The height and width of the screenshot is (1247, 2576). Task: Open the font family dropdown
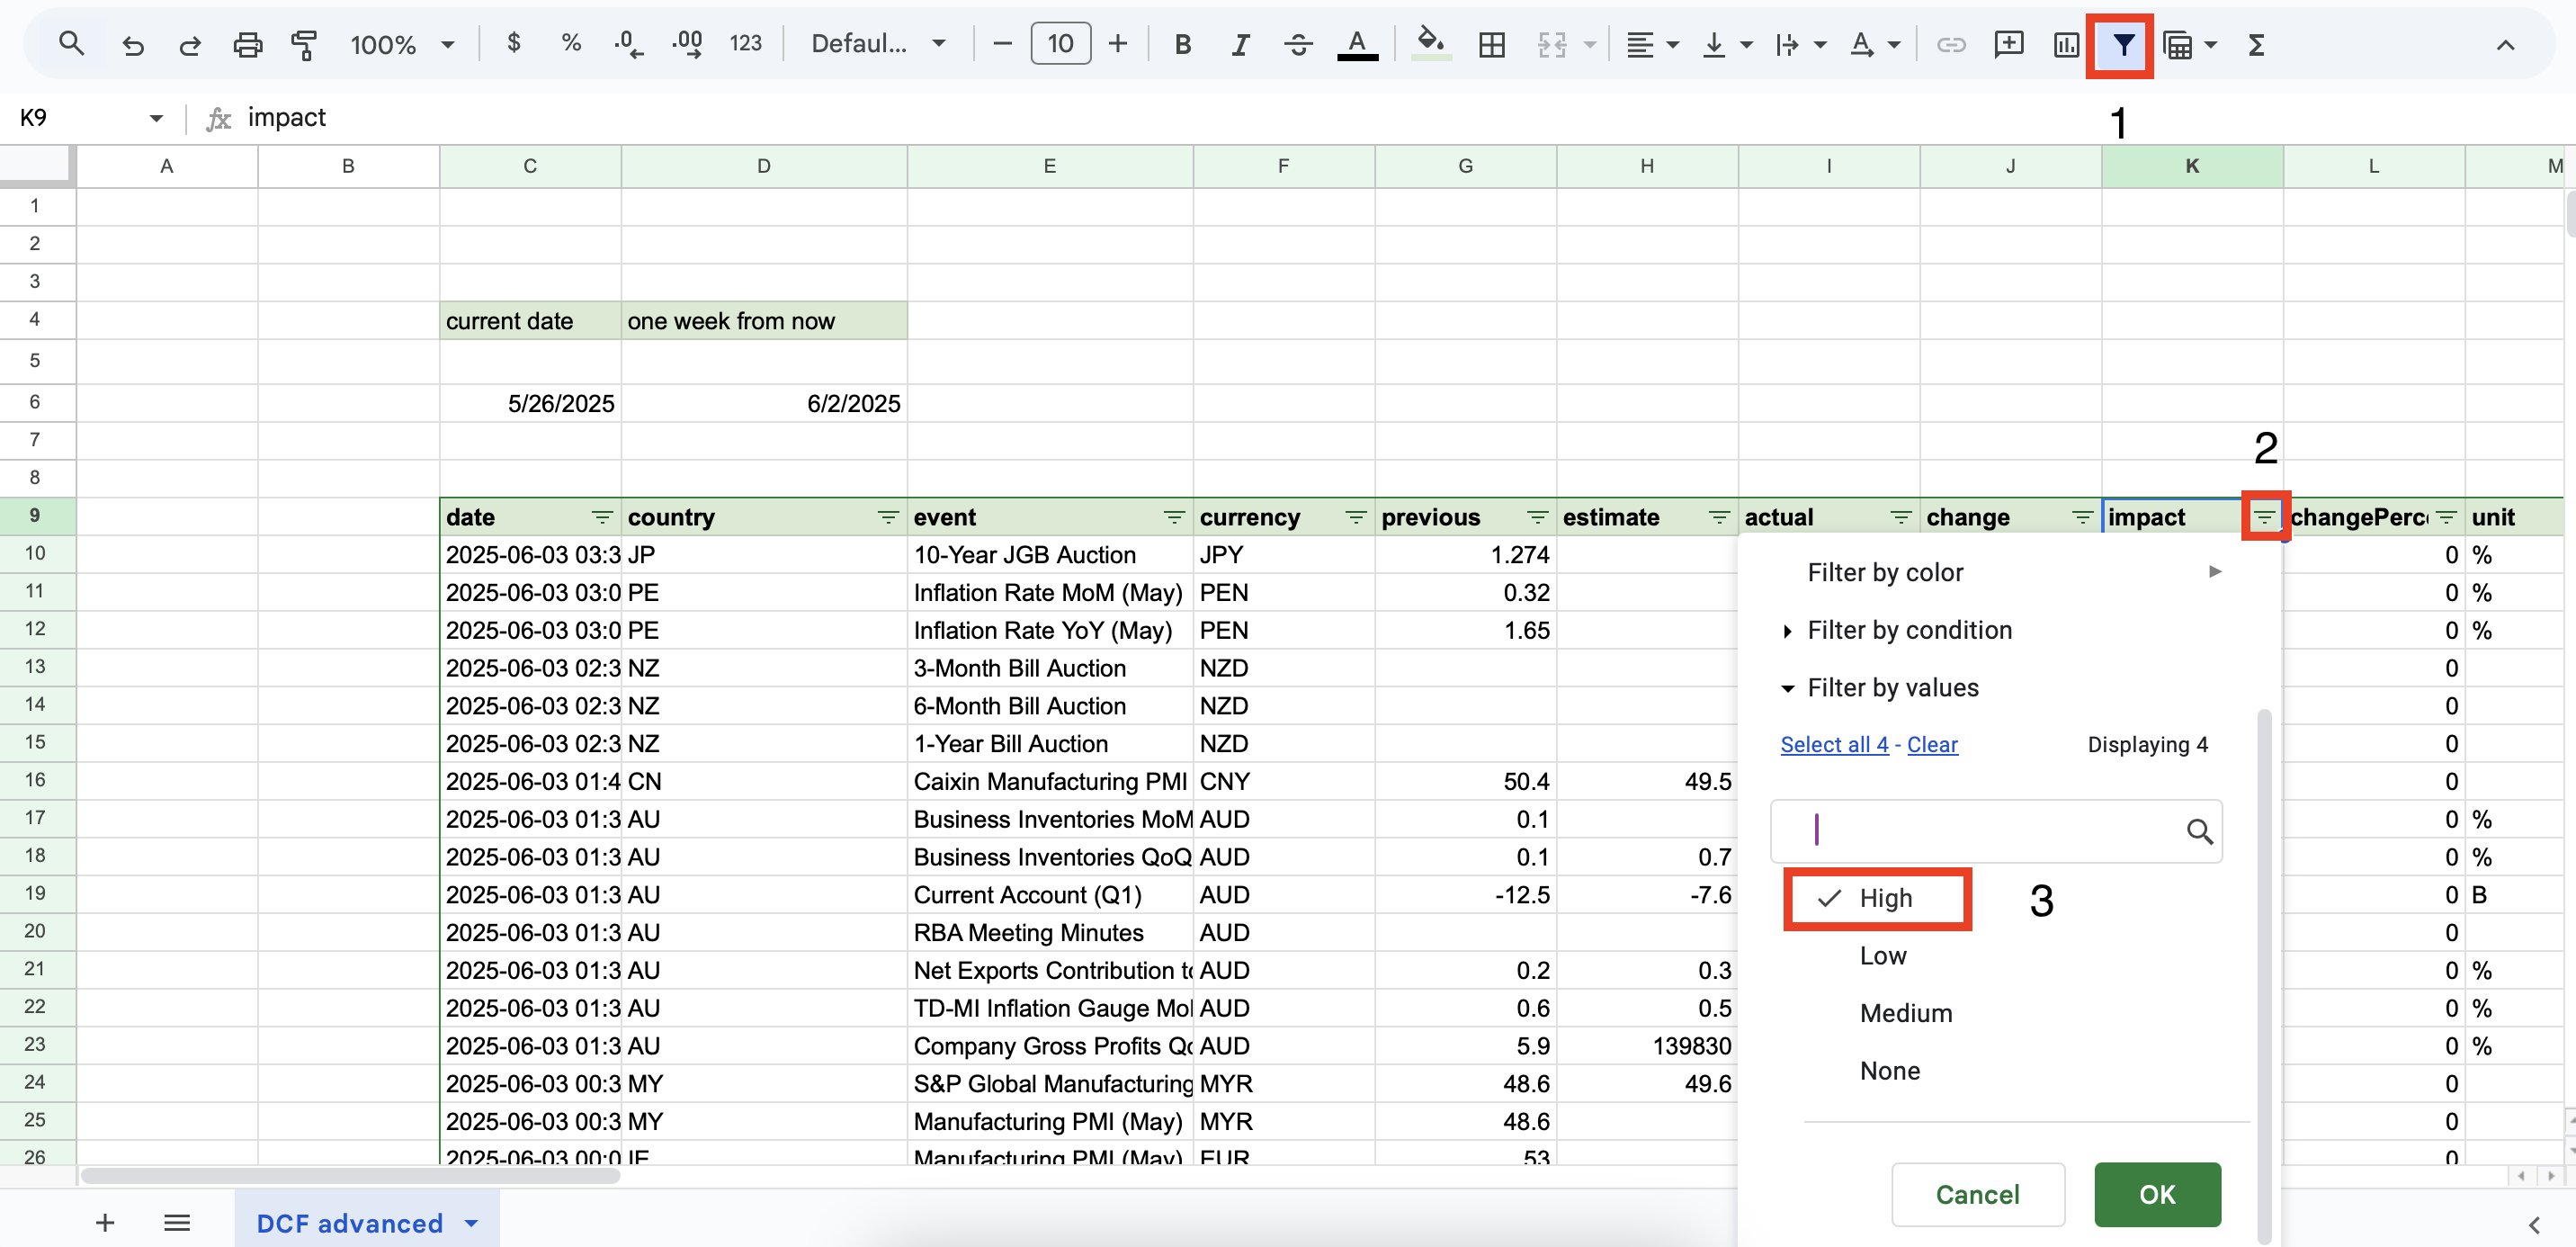click(878, 44)
